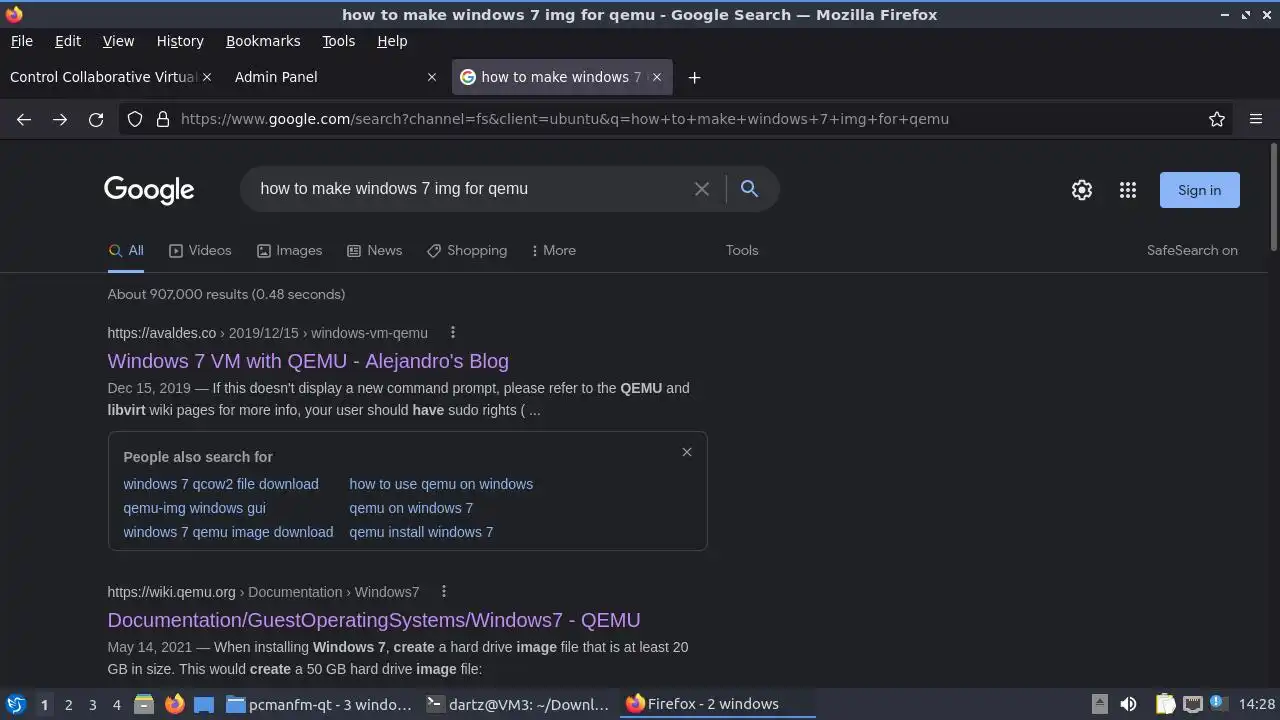Open Windows 7 VM with QEMU result
Viewport: 1280px width, 720px height.
click(x=308, y=361)
